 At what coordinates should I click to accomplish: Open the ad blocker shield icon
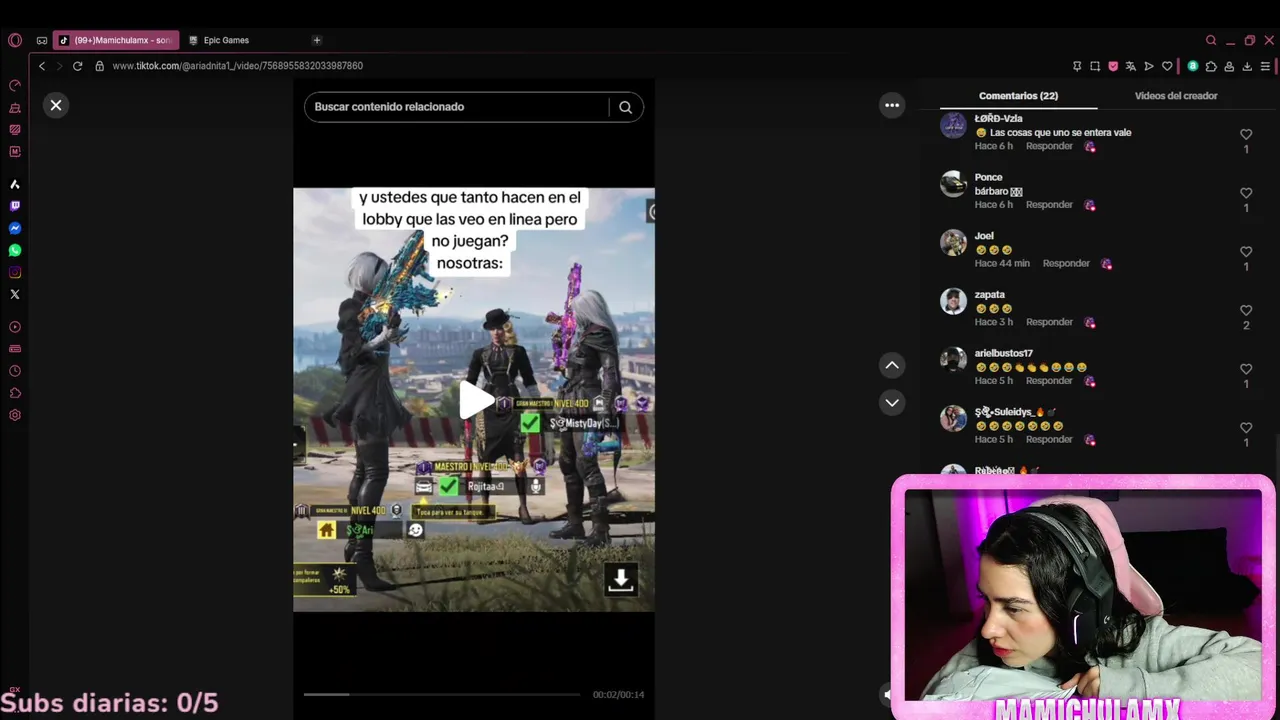click(x=1113, y=66)
